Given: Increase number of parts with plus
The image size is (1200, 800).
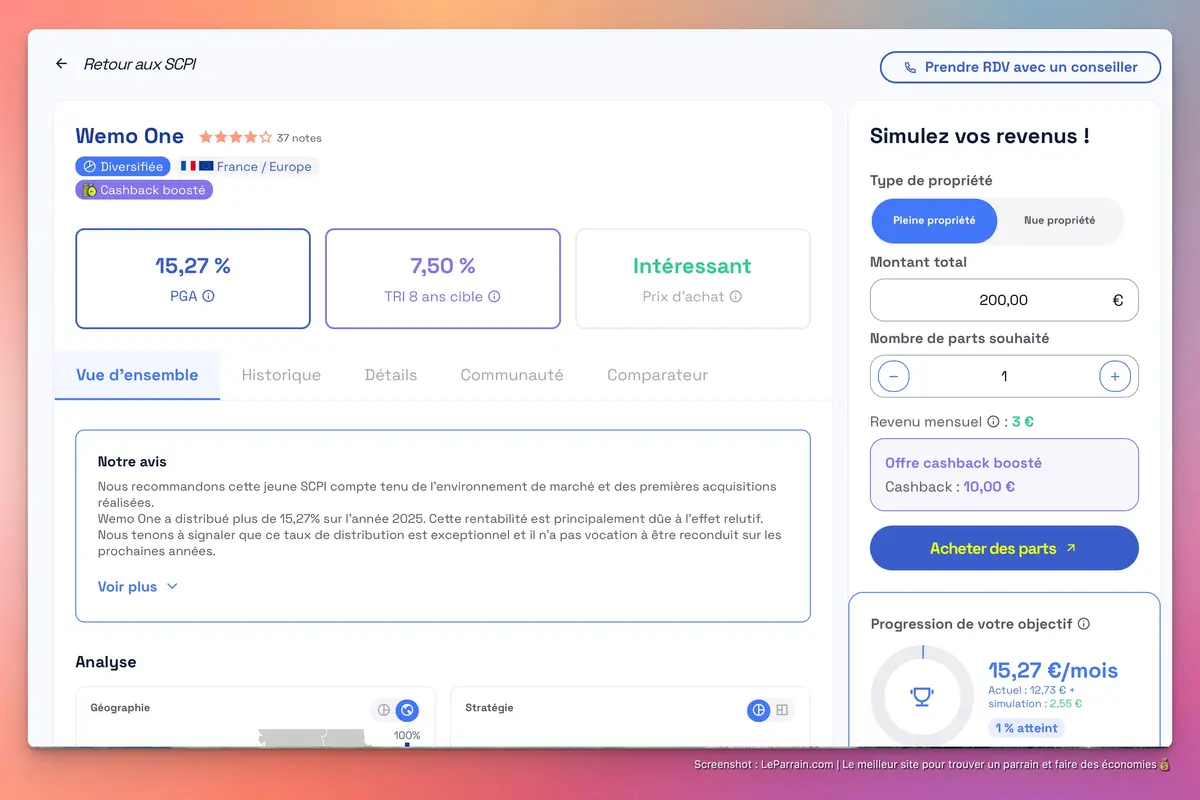Looking at the screenshot, I should tap(1115, 377).
